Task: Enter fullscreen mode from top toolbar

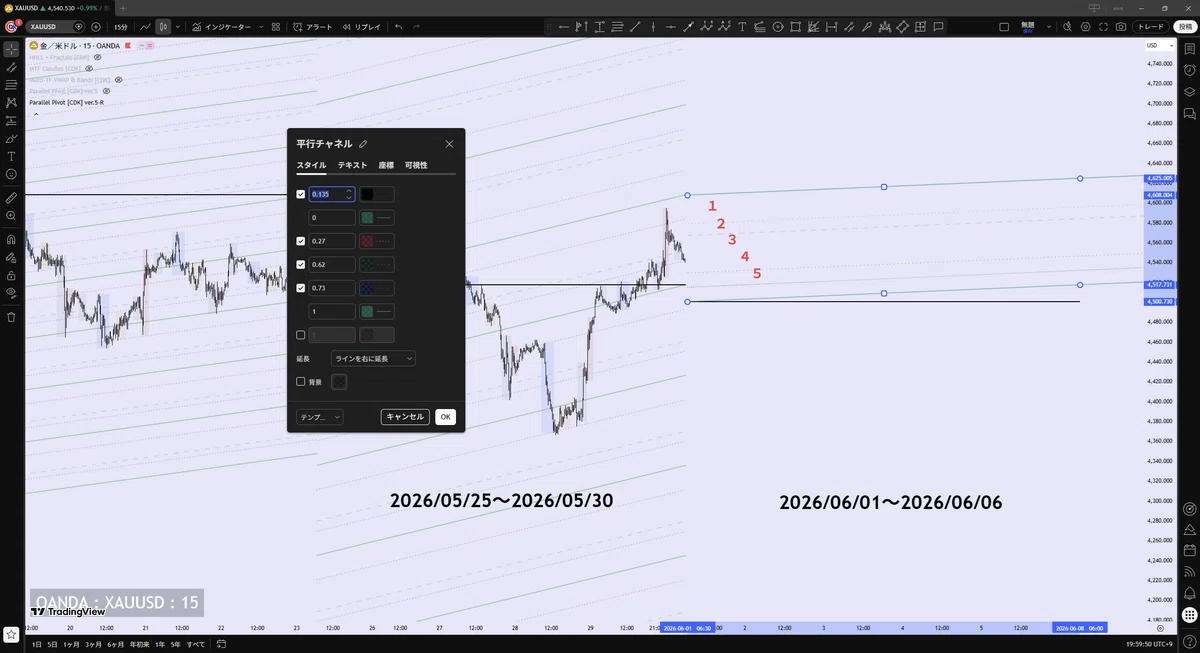Action: 1103,27
